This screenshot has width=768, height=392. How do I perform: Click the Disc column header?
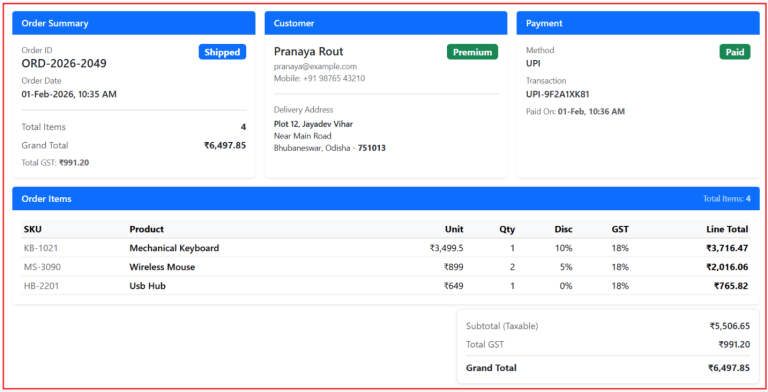pos(563,229)
